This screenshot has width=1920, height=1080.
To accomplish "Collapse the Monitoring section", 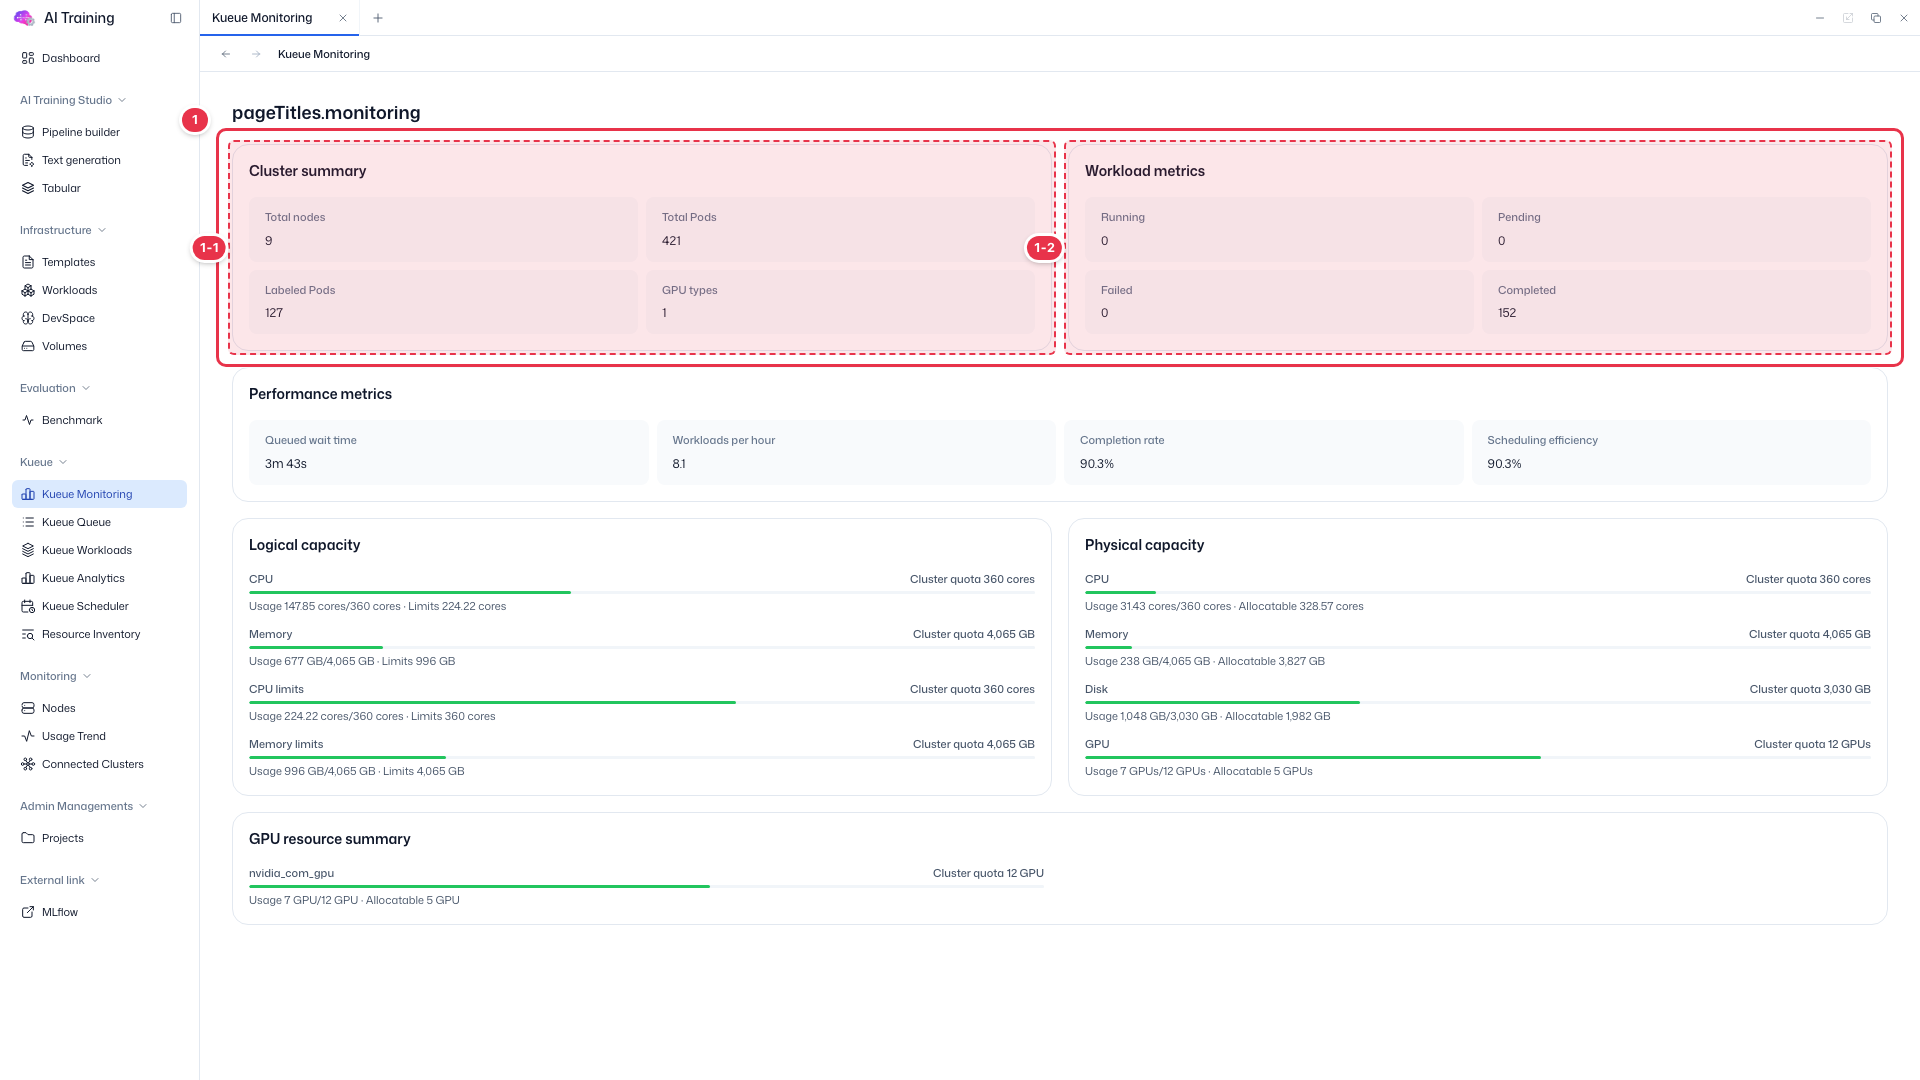I will pos(56,676).
